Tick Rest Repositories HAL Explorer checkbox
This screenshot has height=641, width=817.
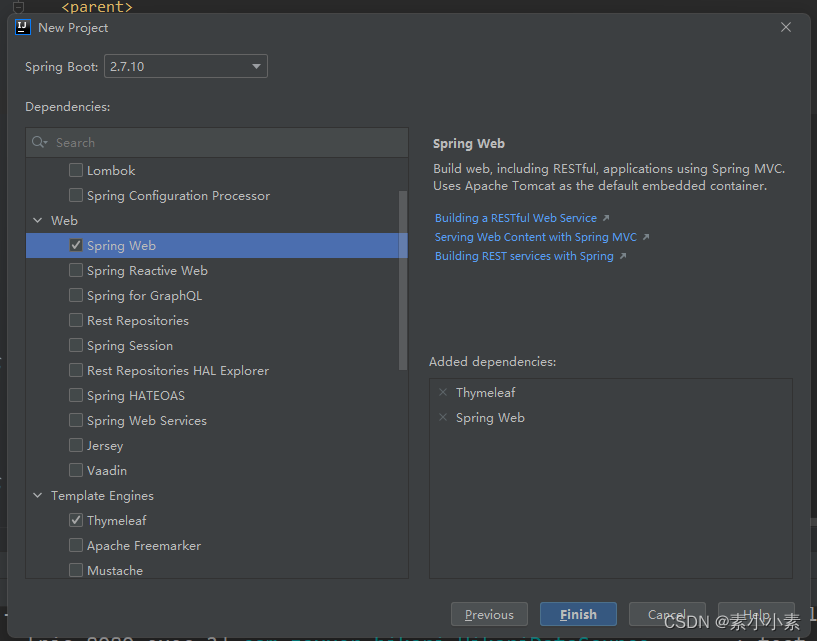(x=76, y=371)
